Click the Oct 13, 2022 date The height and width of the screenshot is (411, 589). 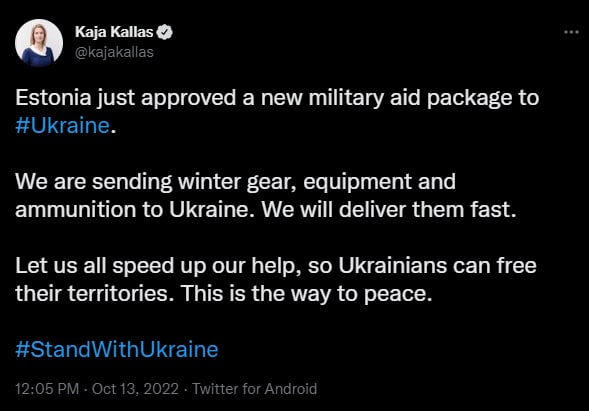[x=135, y=389]
